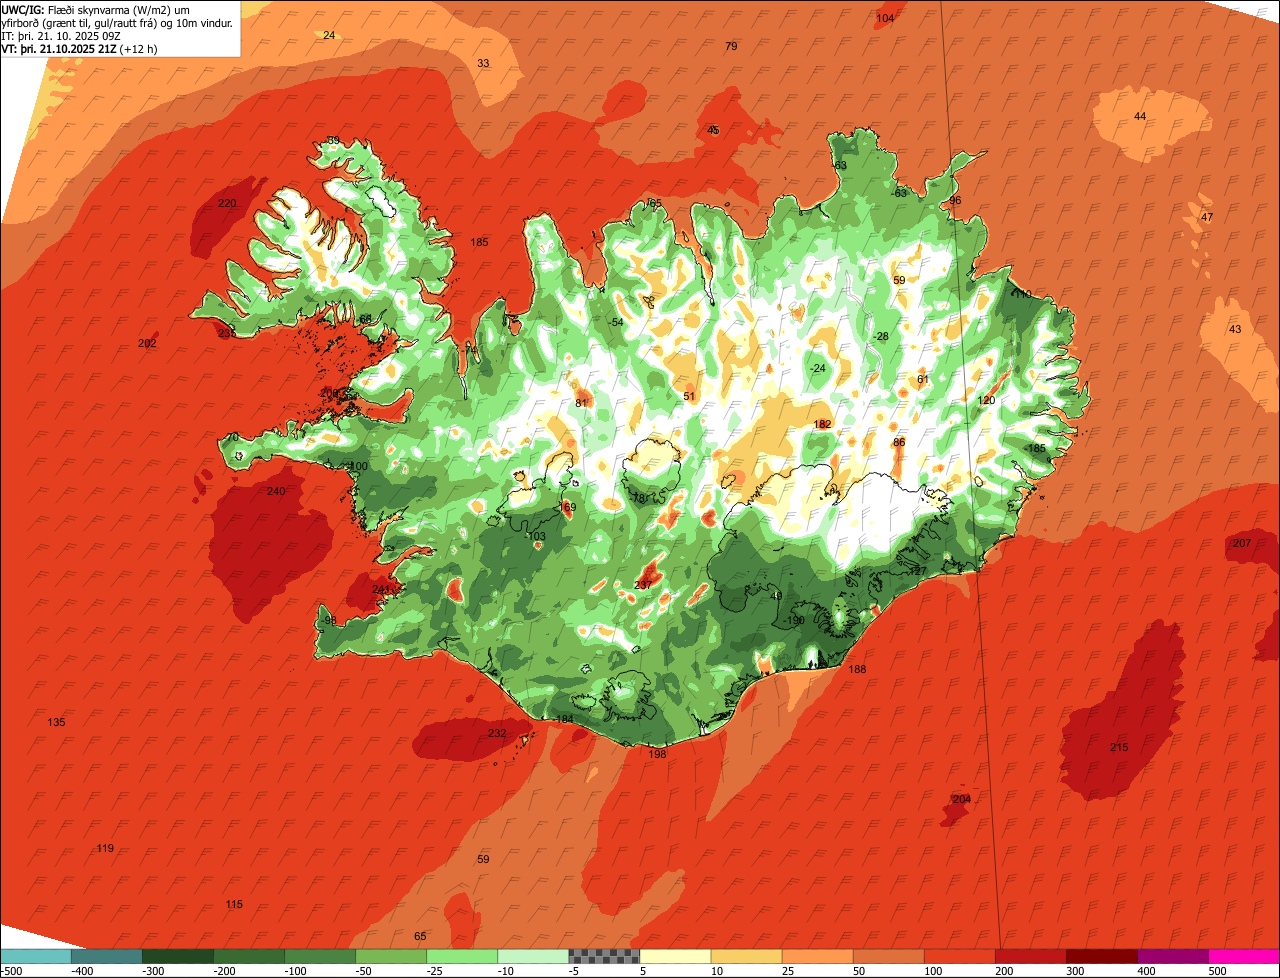
Task: Select the 202 value in the western sea
Action: coord(147,343)
